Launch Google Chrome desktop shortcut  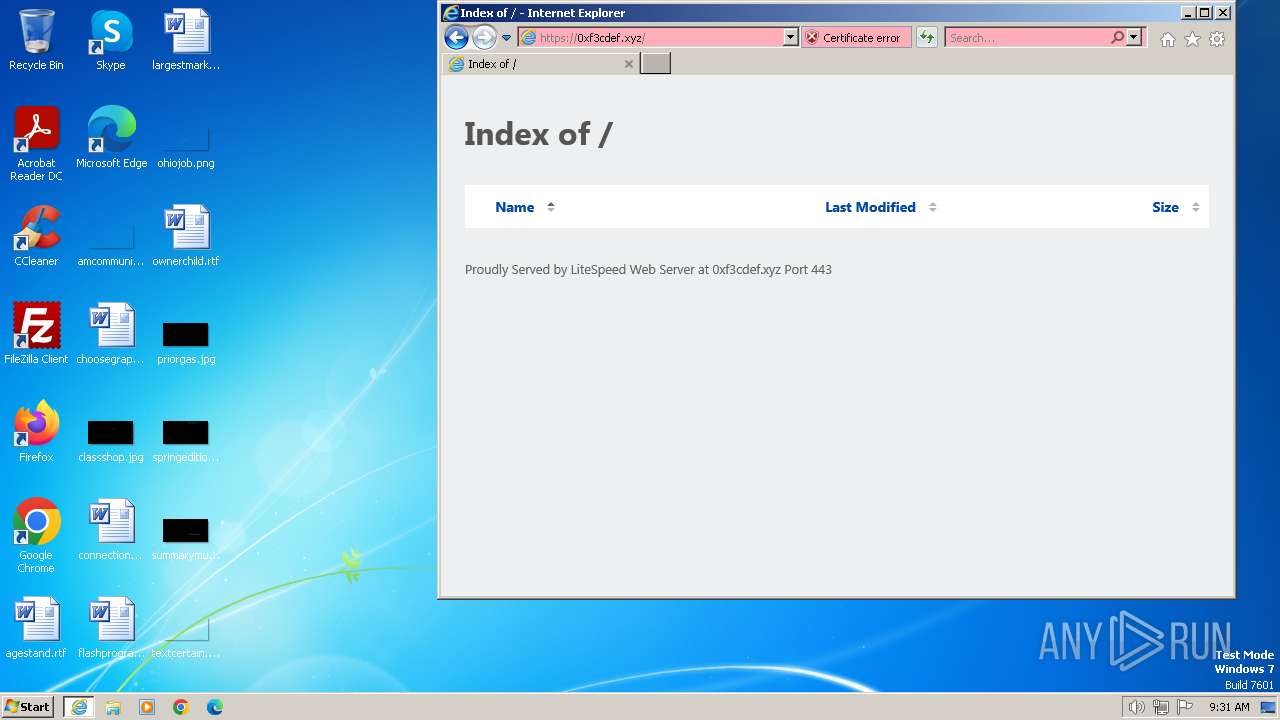click(x=36, y=537)
